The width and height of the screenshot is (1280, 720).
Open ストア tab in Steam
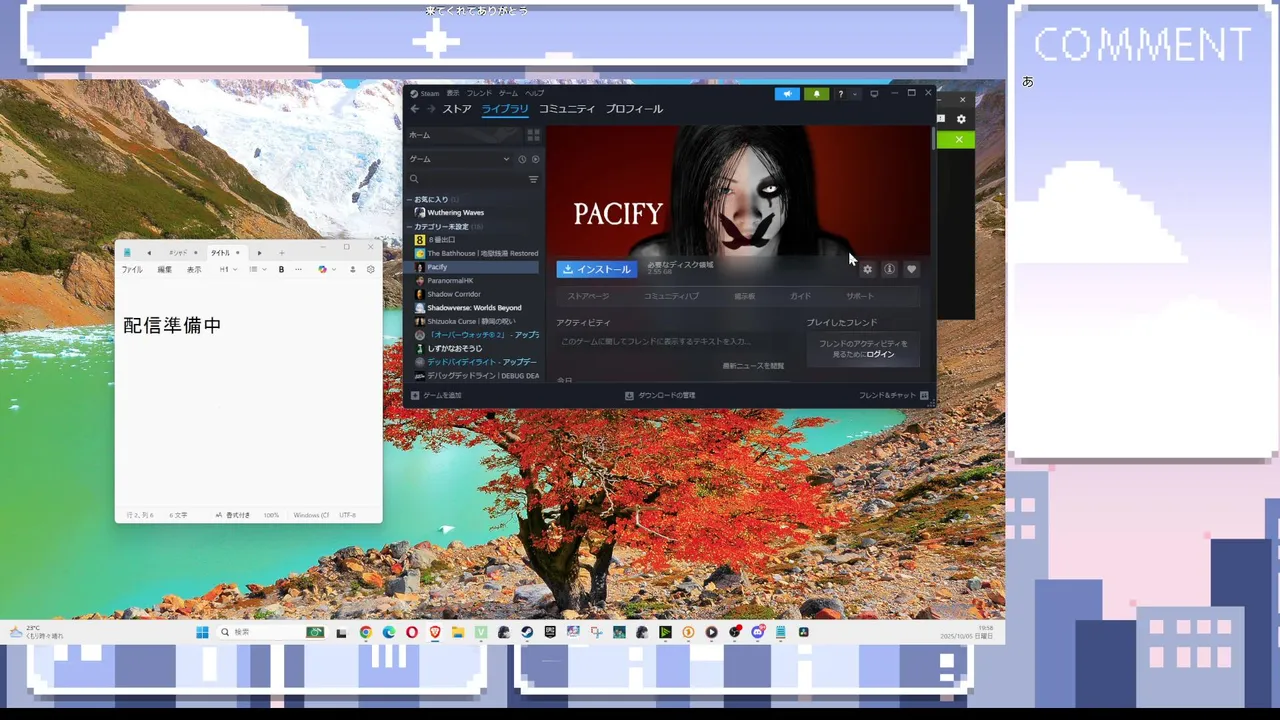pyautogui.click(x=457, y=109)
